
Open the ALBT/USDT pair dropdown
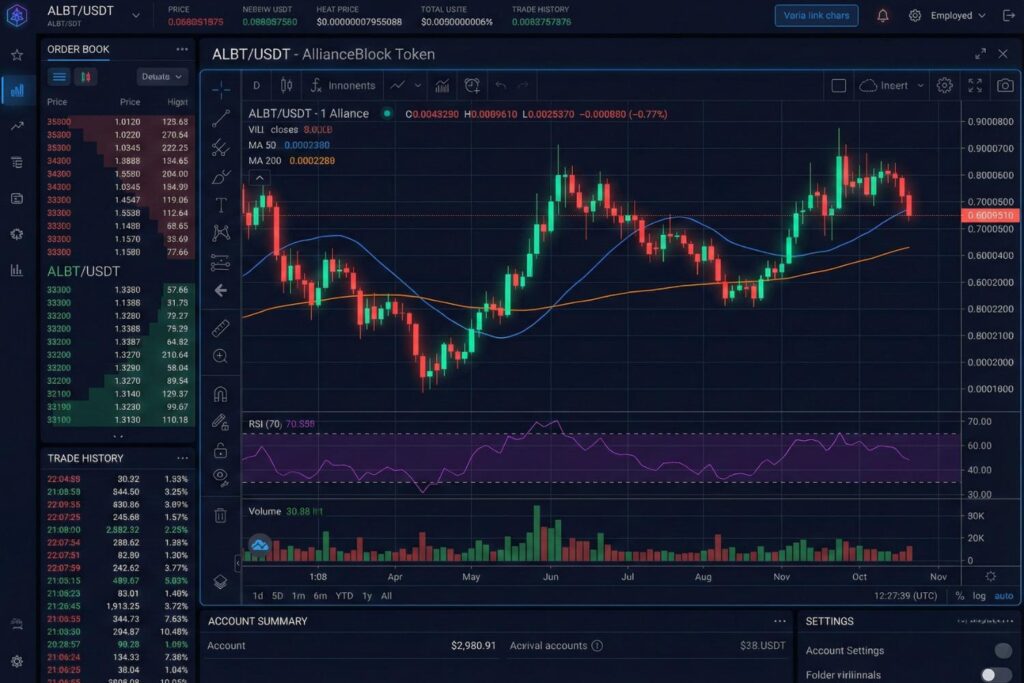click(135, 15)
